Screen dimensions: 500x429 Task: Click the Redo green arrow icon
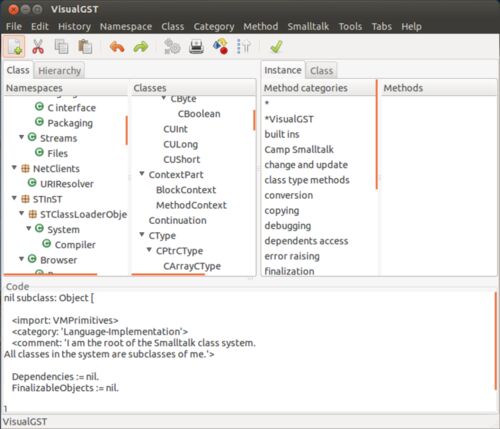pos(141,47)
